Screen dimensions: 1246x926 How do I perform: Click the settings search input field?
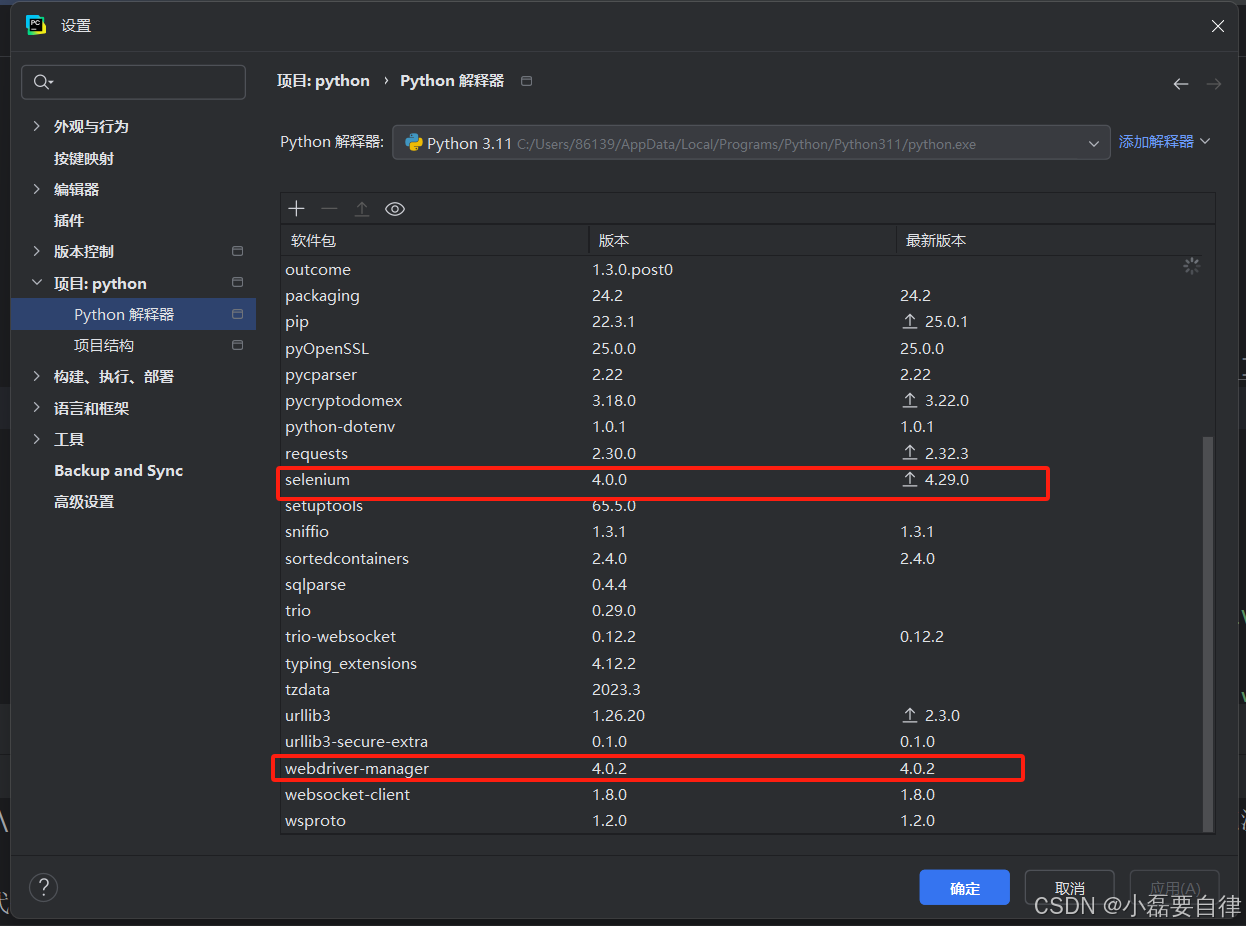pos(133,82)
